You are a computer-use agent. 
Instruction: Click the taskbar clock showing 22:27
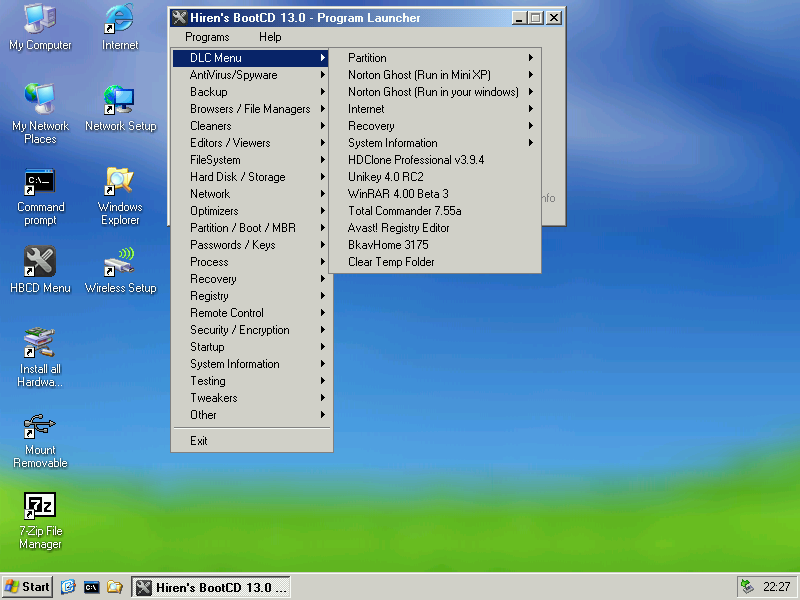tap(776, 587)
